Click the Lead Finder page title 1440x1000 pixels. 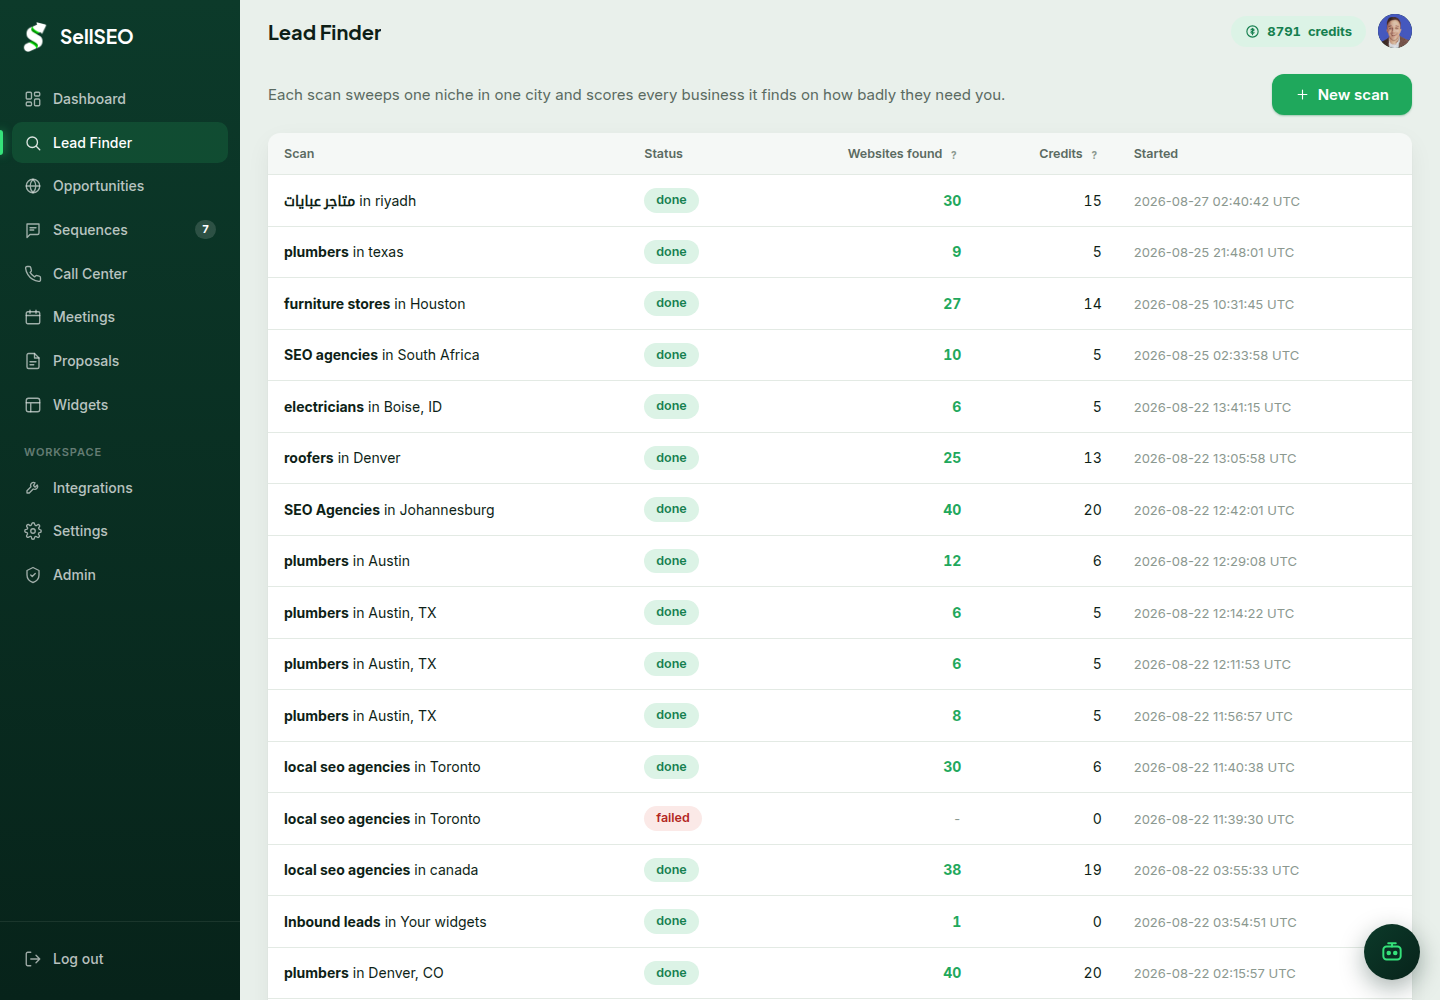pyautogui.click(x=324, y=33)
